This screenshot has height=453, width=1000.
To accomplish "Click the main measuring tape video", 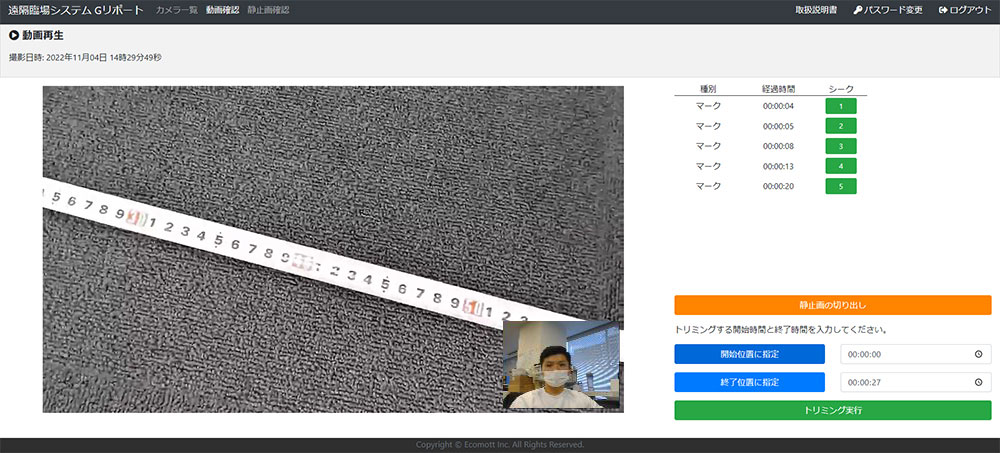I will [x=333, y=249].
